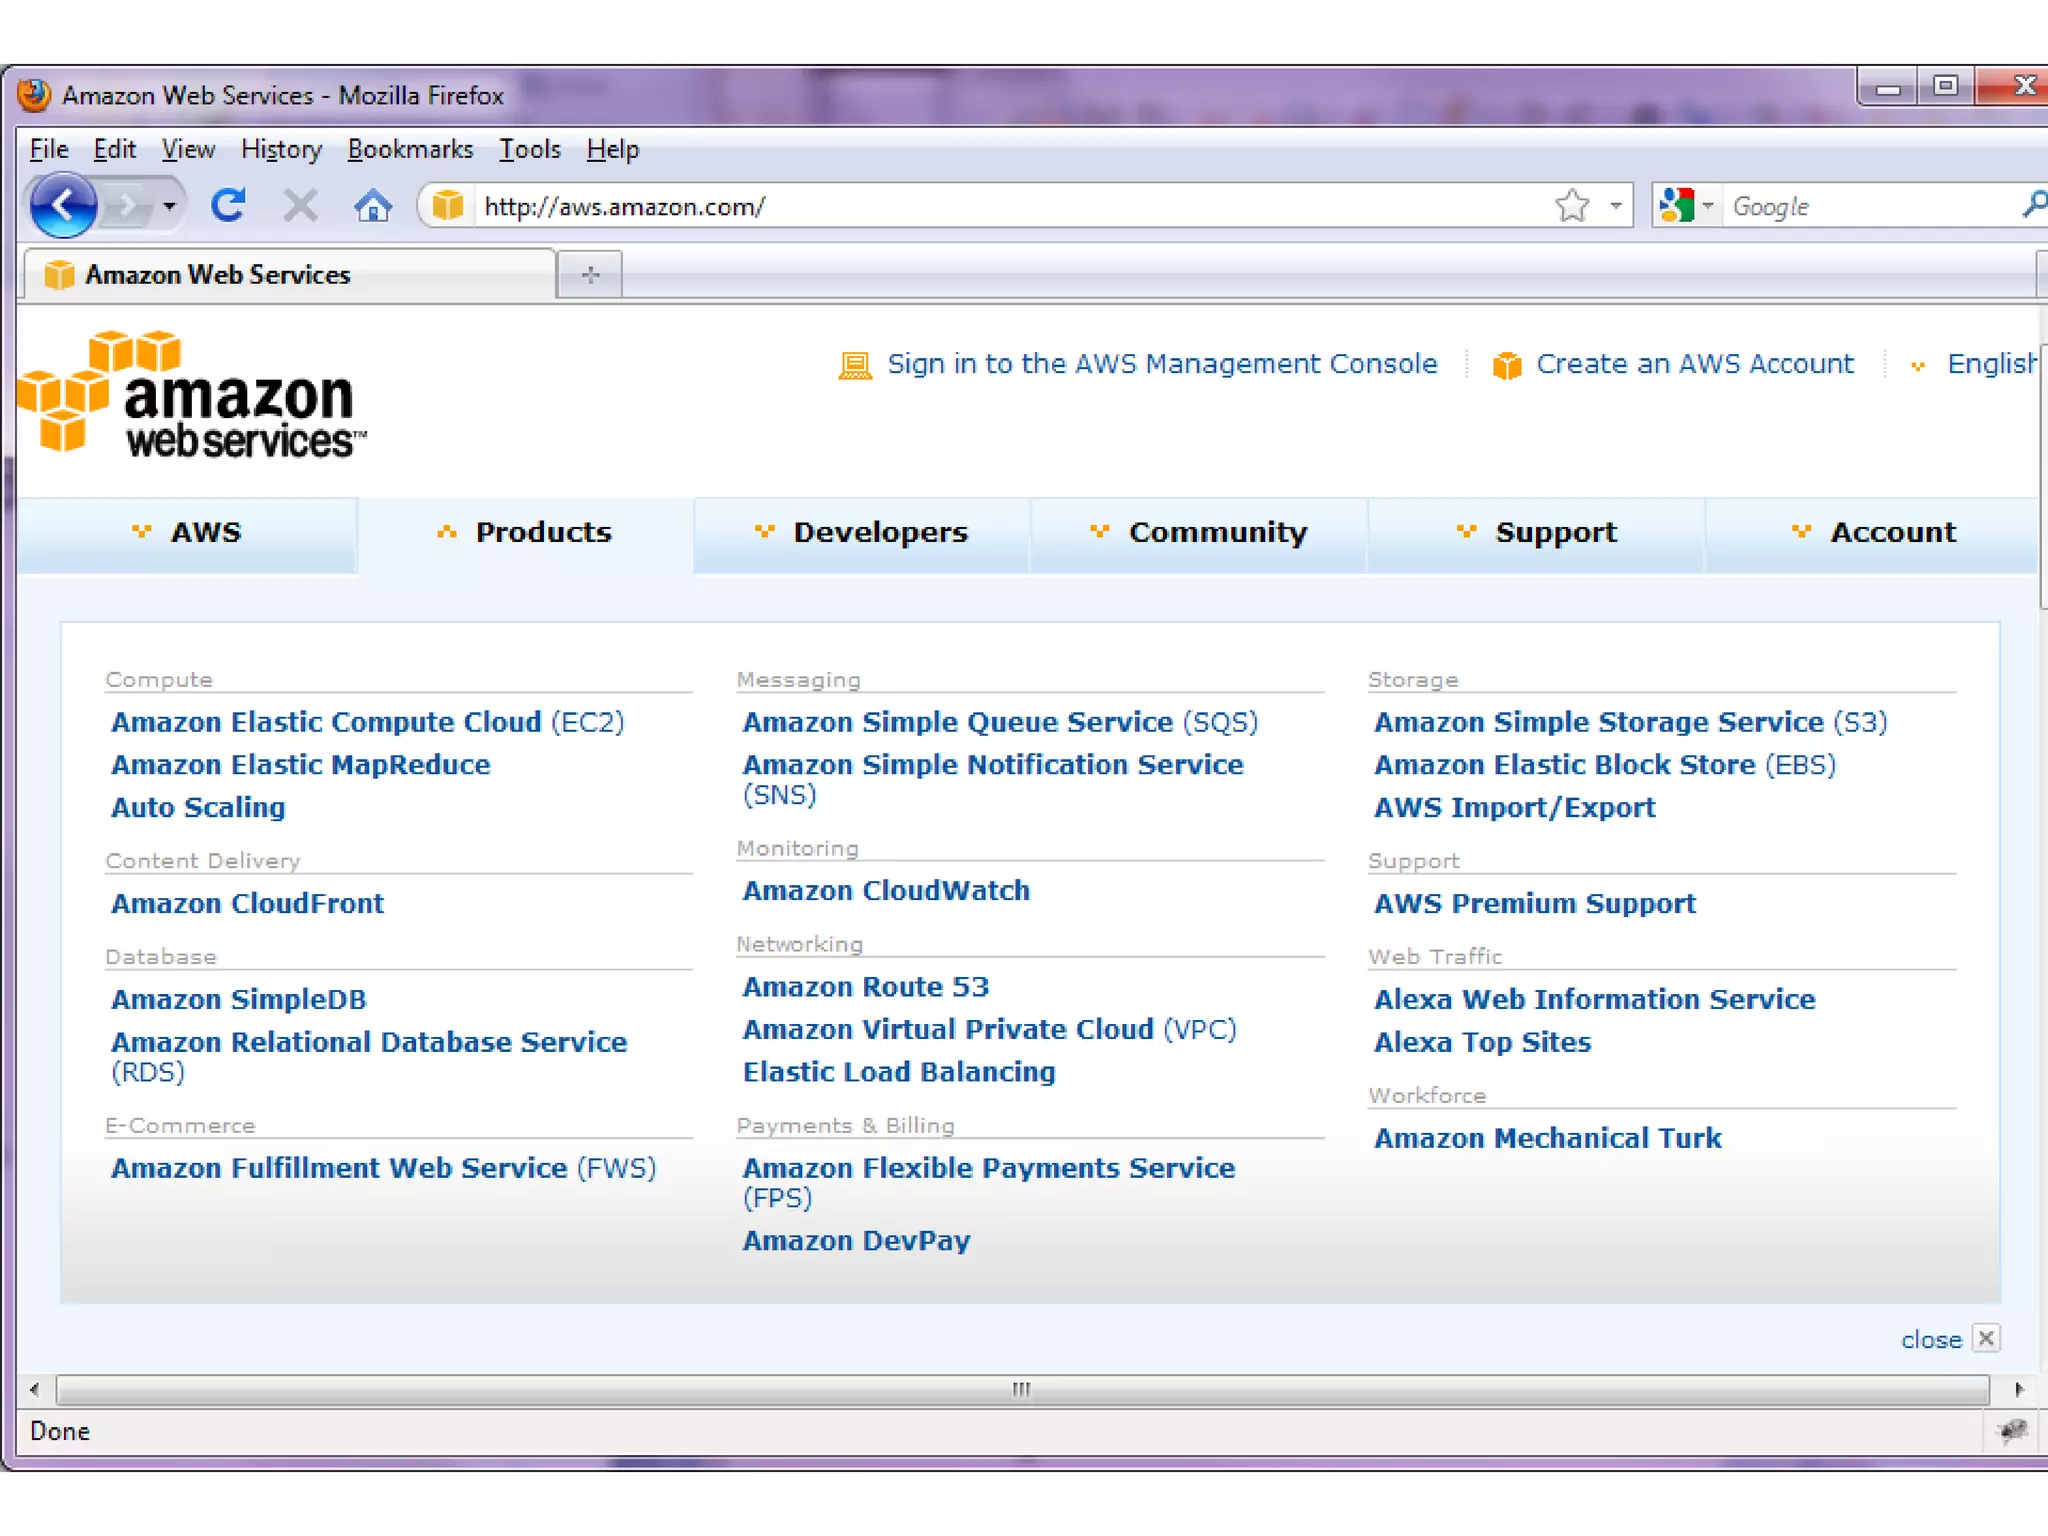Click the browser Back arrow button
Image resolution: width=2048 pixels, height=1536 pixels.
point(63,206)
